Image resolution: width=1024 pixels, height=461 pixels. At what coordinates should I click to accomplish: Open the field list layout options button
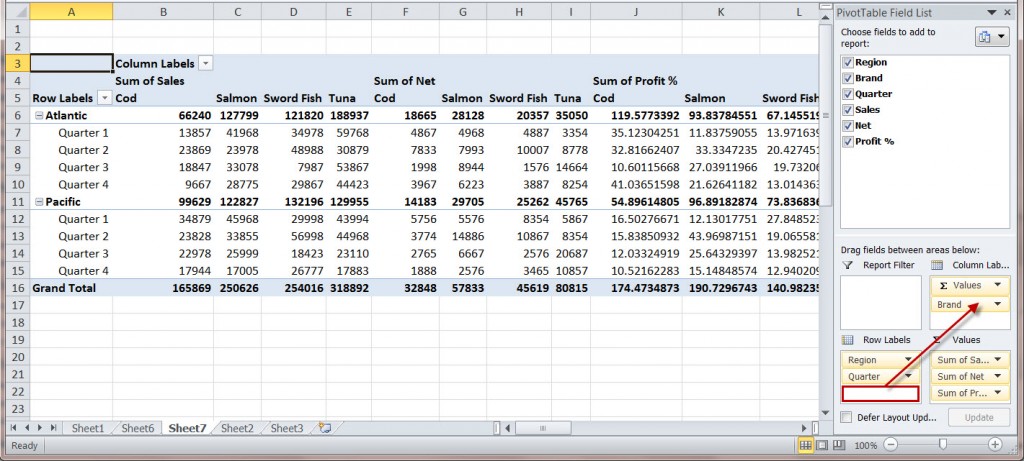pos(992,37)
